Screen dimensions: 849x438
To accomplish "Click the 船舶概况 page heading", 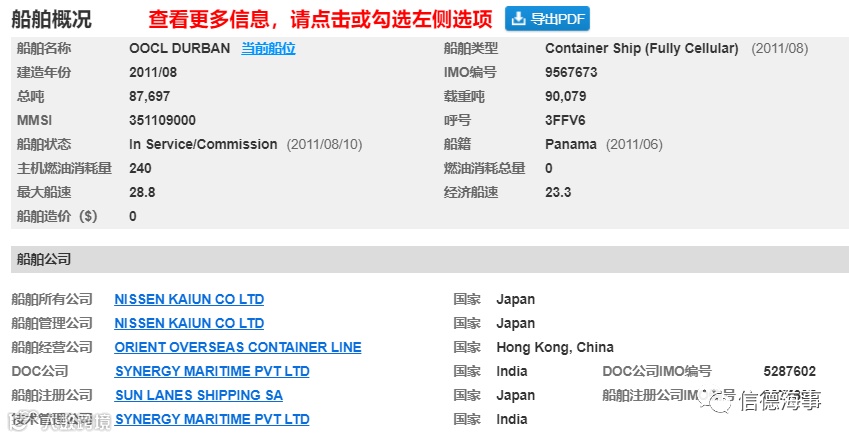I will pos(51,19).
